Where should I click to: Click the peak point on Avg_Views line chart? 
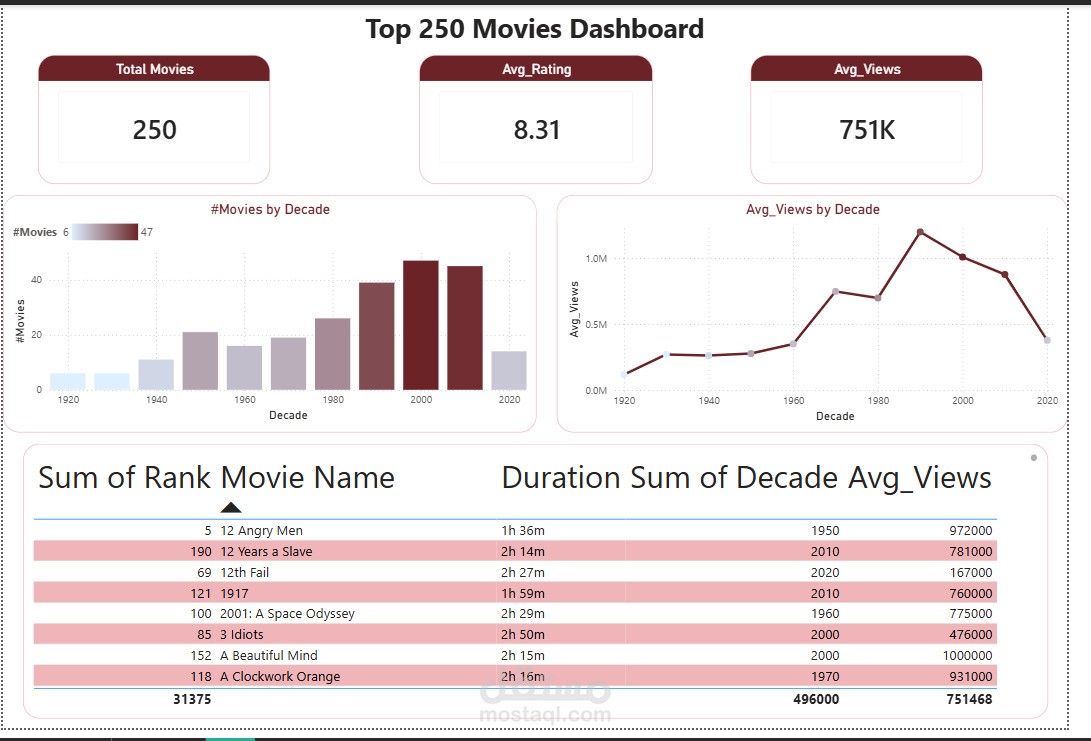[920, 232]
